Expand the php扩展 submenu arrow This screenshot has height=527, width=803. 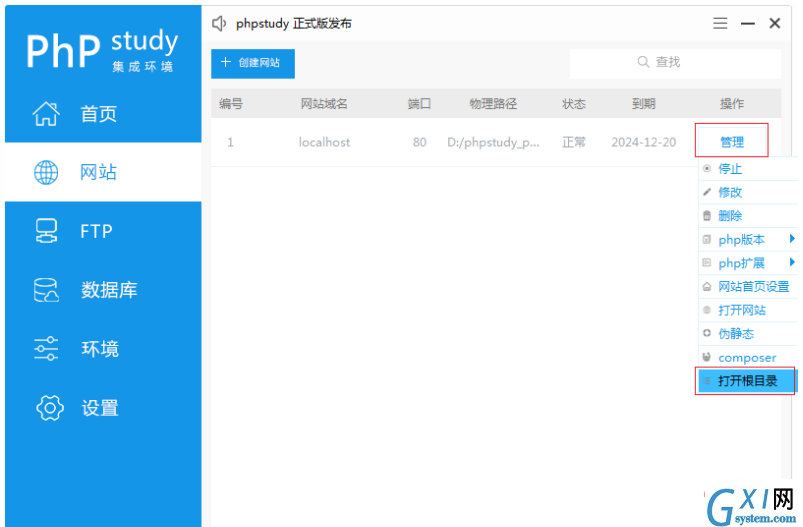click(x=792, y=262)
